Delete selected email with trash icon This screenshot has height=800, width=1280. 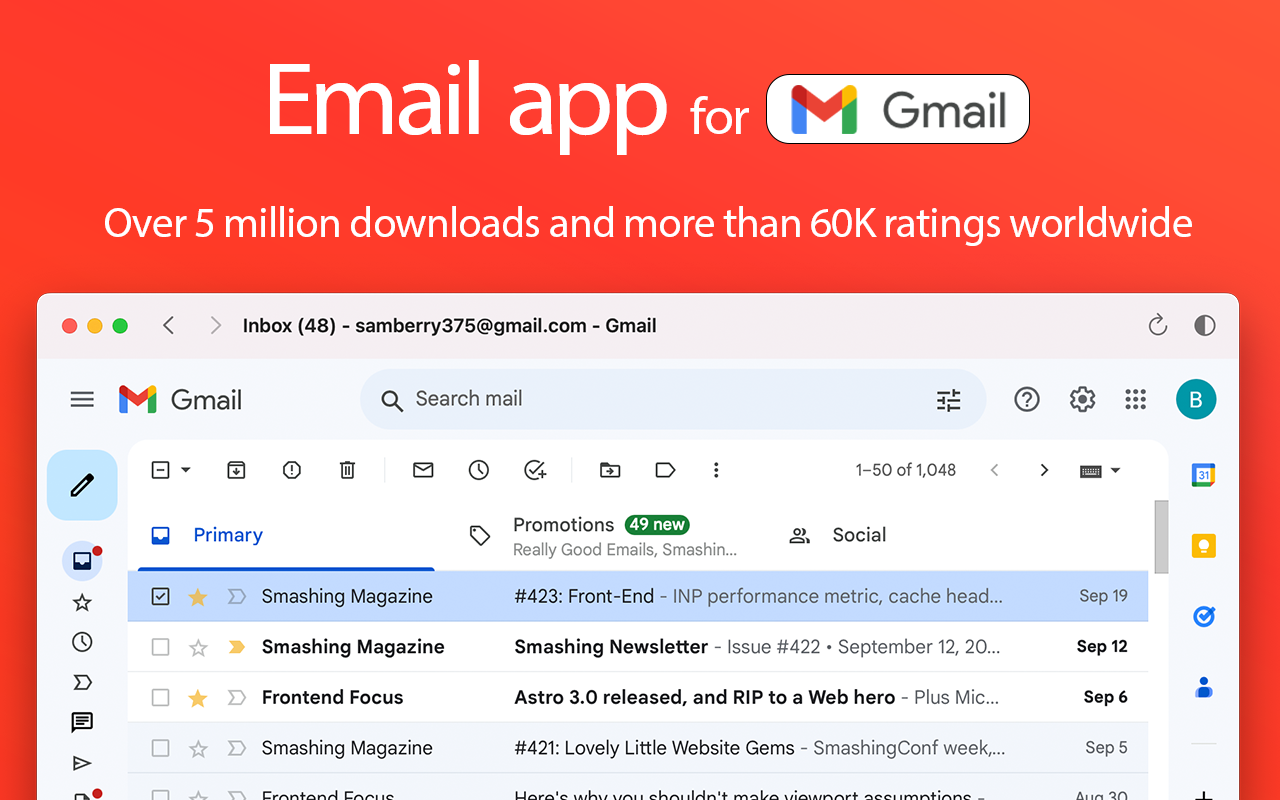[347, 470]
